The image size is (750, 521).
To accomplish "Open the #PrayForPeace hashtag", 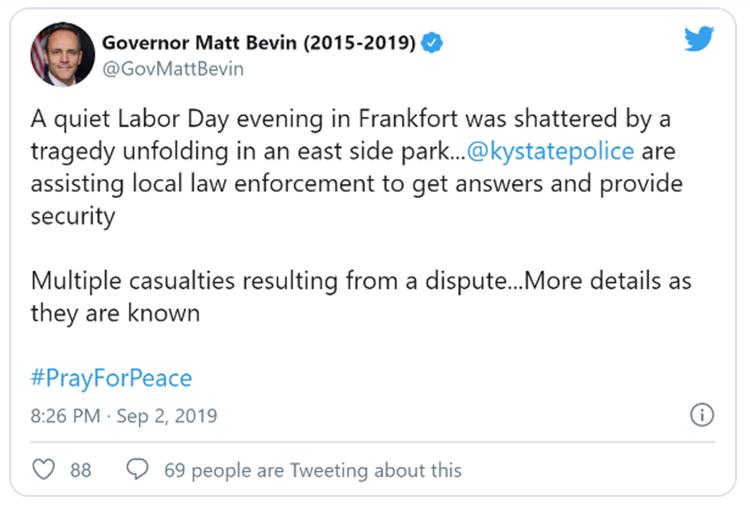I will tap(111, 378).
